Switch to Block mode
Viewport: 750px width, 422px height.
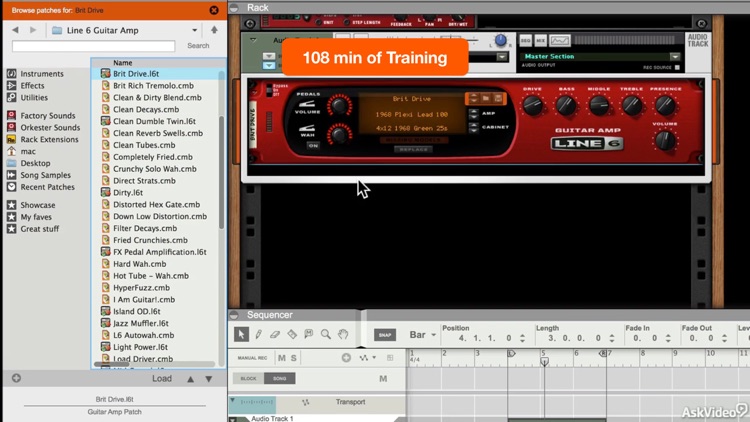click(x=248, y=378)
